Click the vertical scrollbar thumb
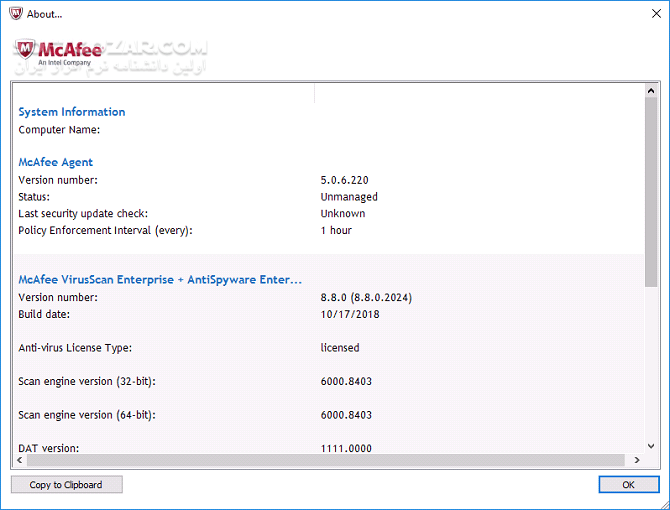 click(x=651, y=192)
